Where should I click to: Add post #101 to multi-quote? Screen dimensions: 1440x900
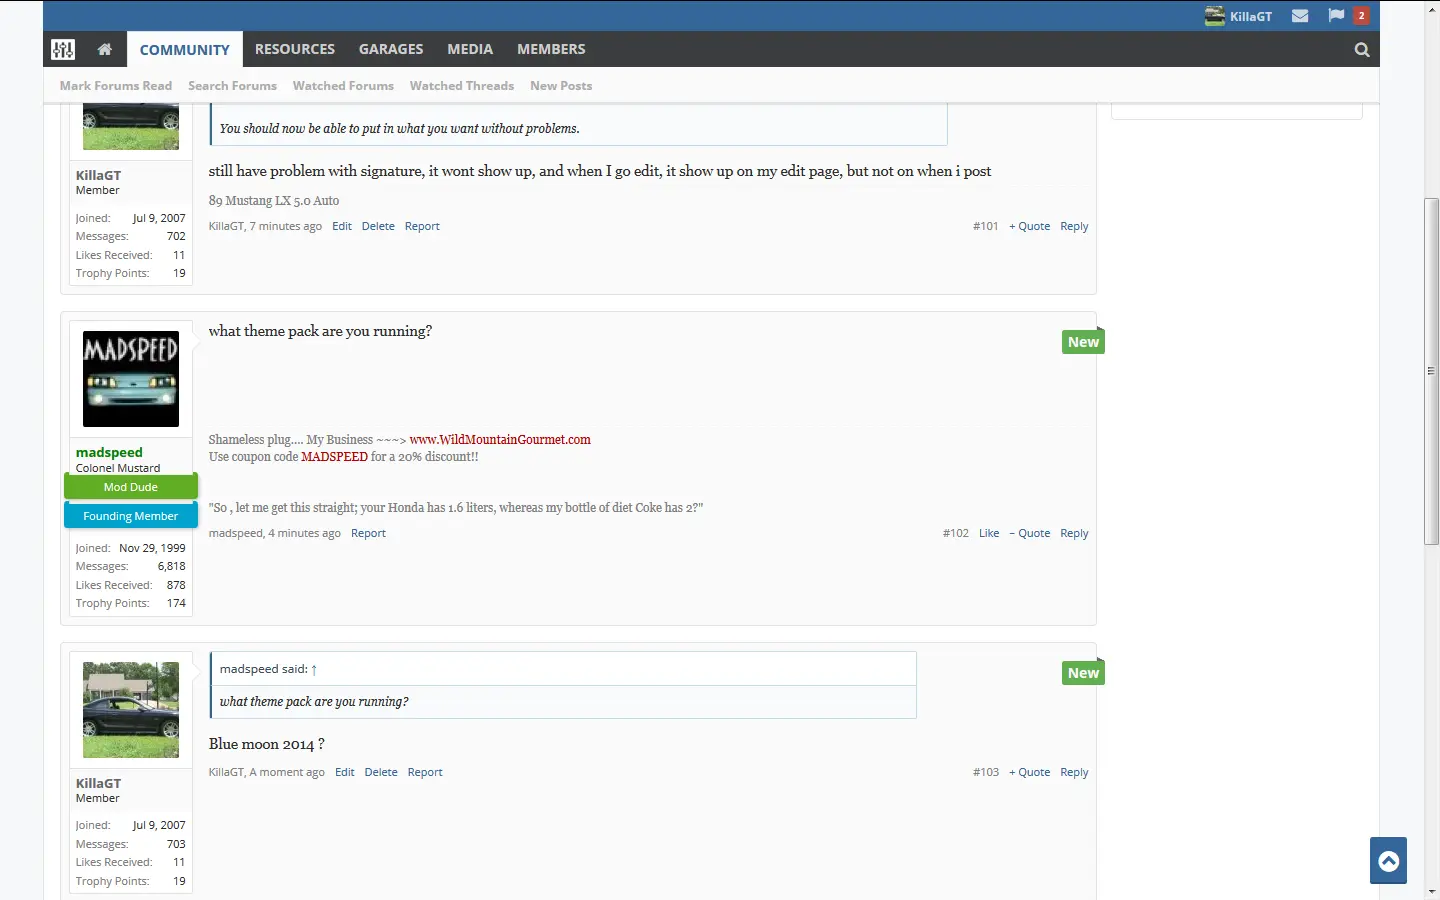click(x=1029, y=226)
